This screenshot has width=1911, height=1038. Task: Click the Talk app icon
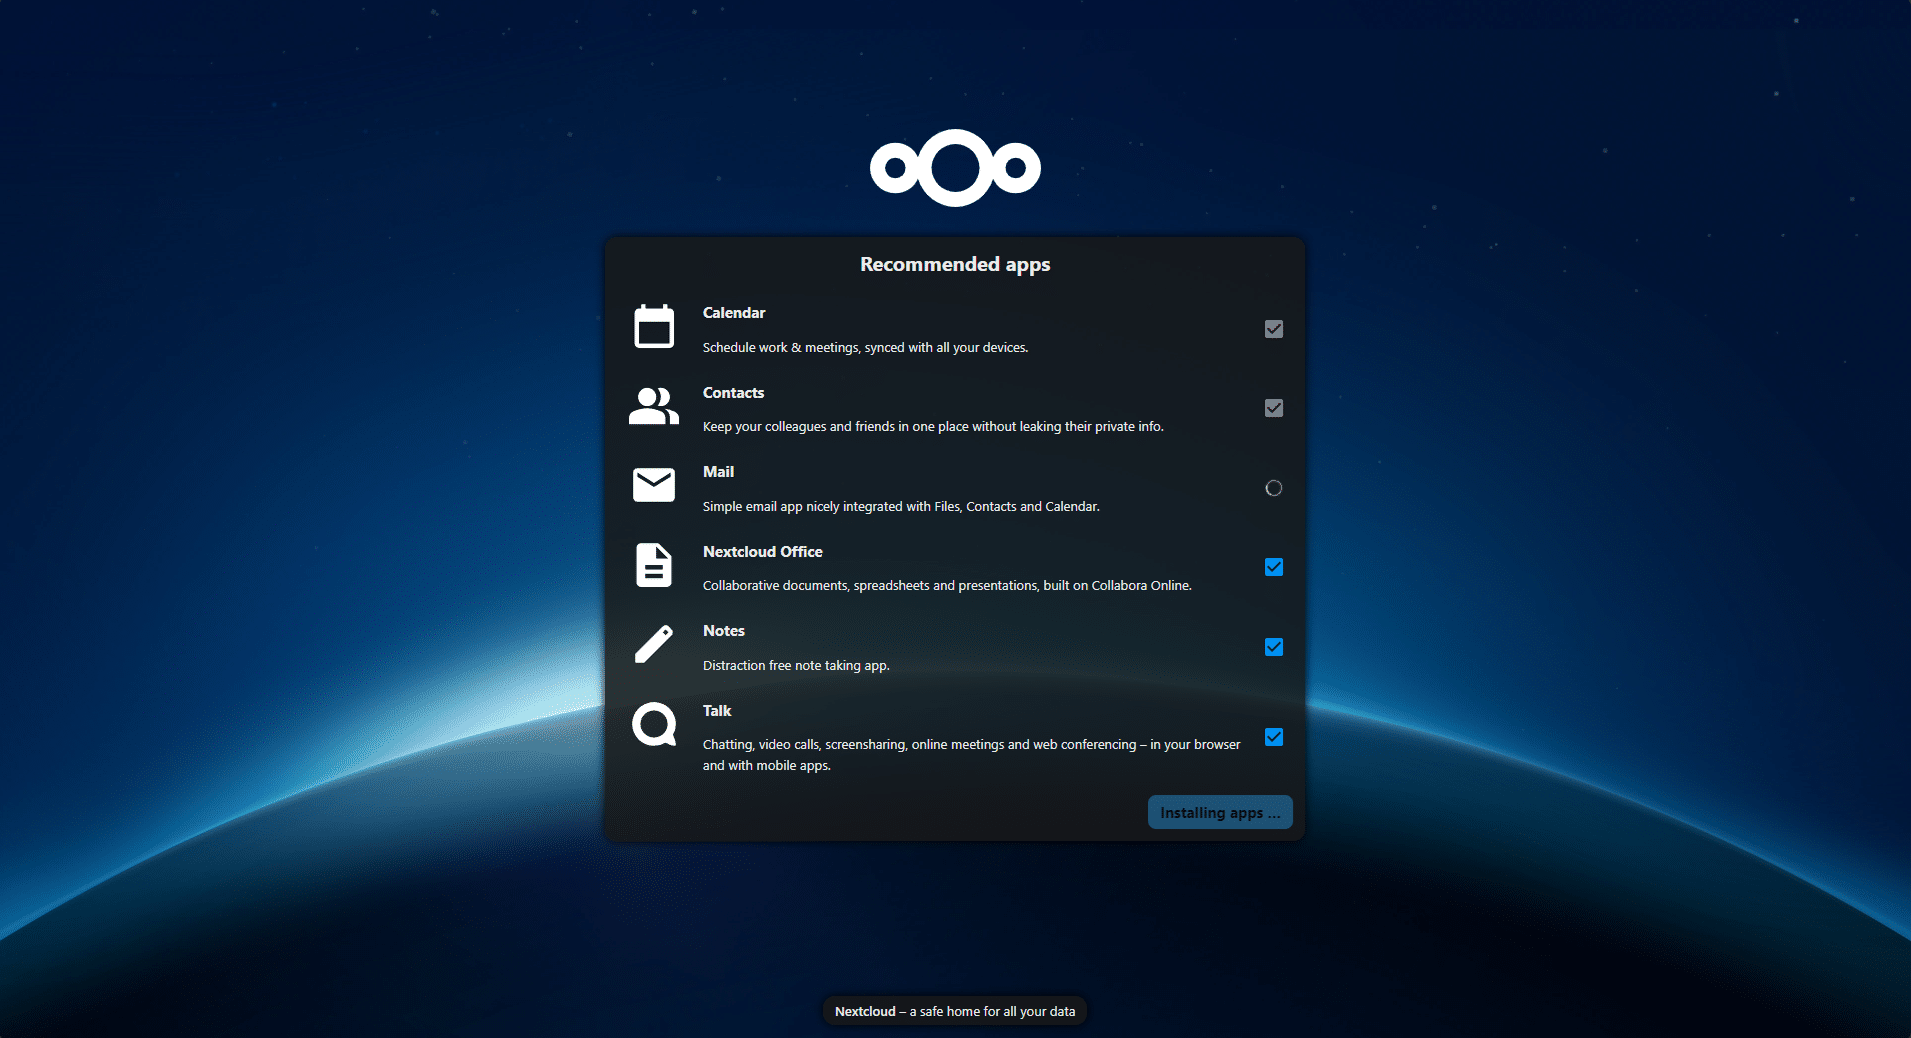tap(654, 724)
